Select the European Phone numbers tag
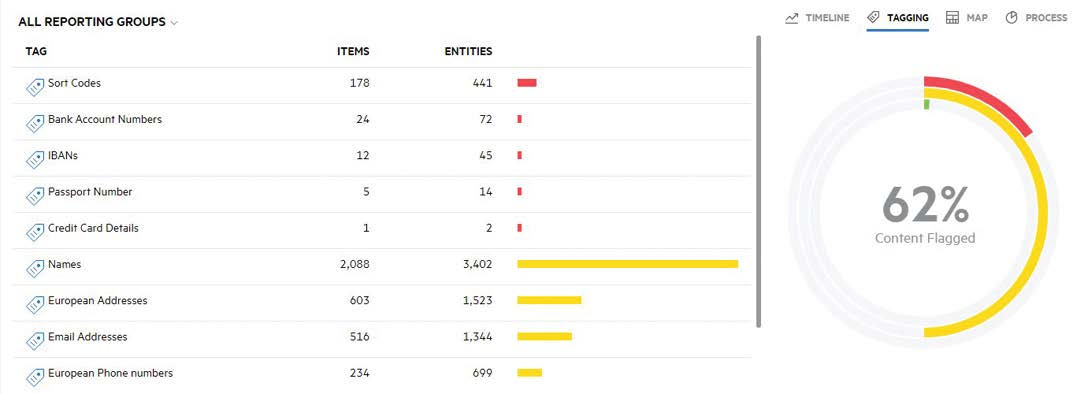 [110, 373]
